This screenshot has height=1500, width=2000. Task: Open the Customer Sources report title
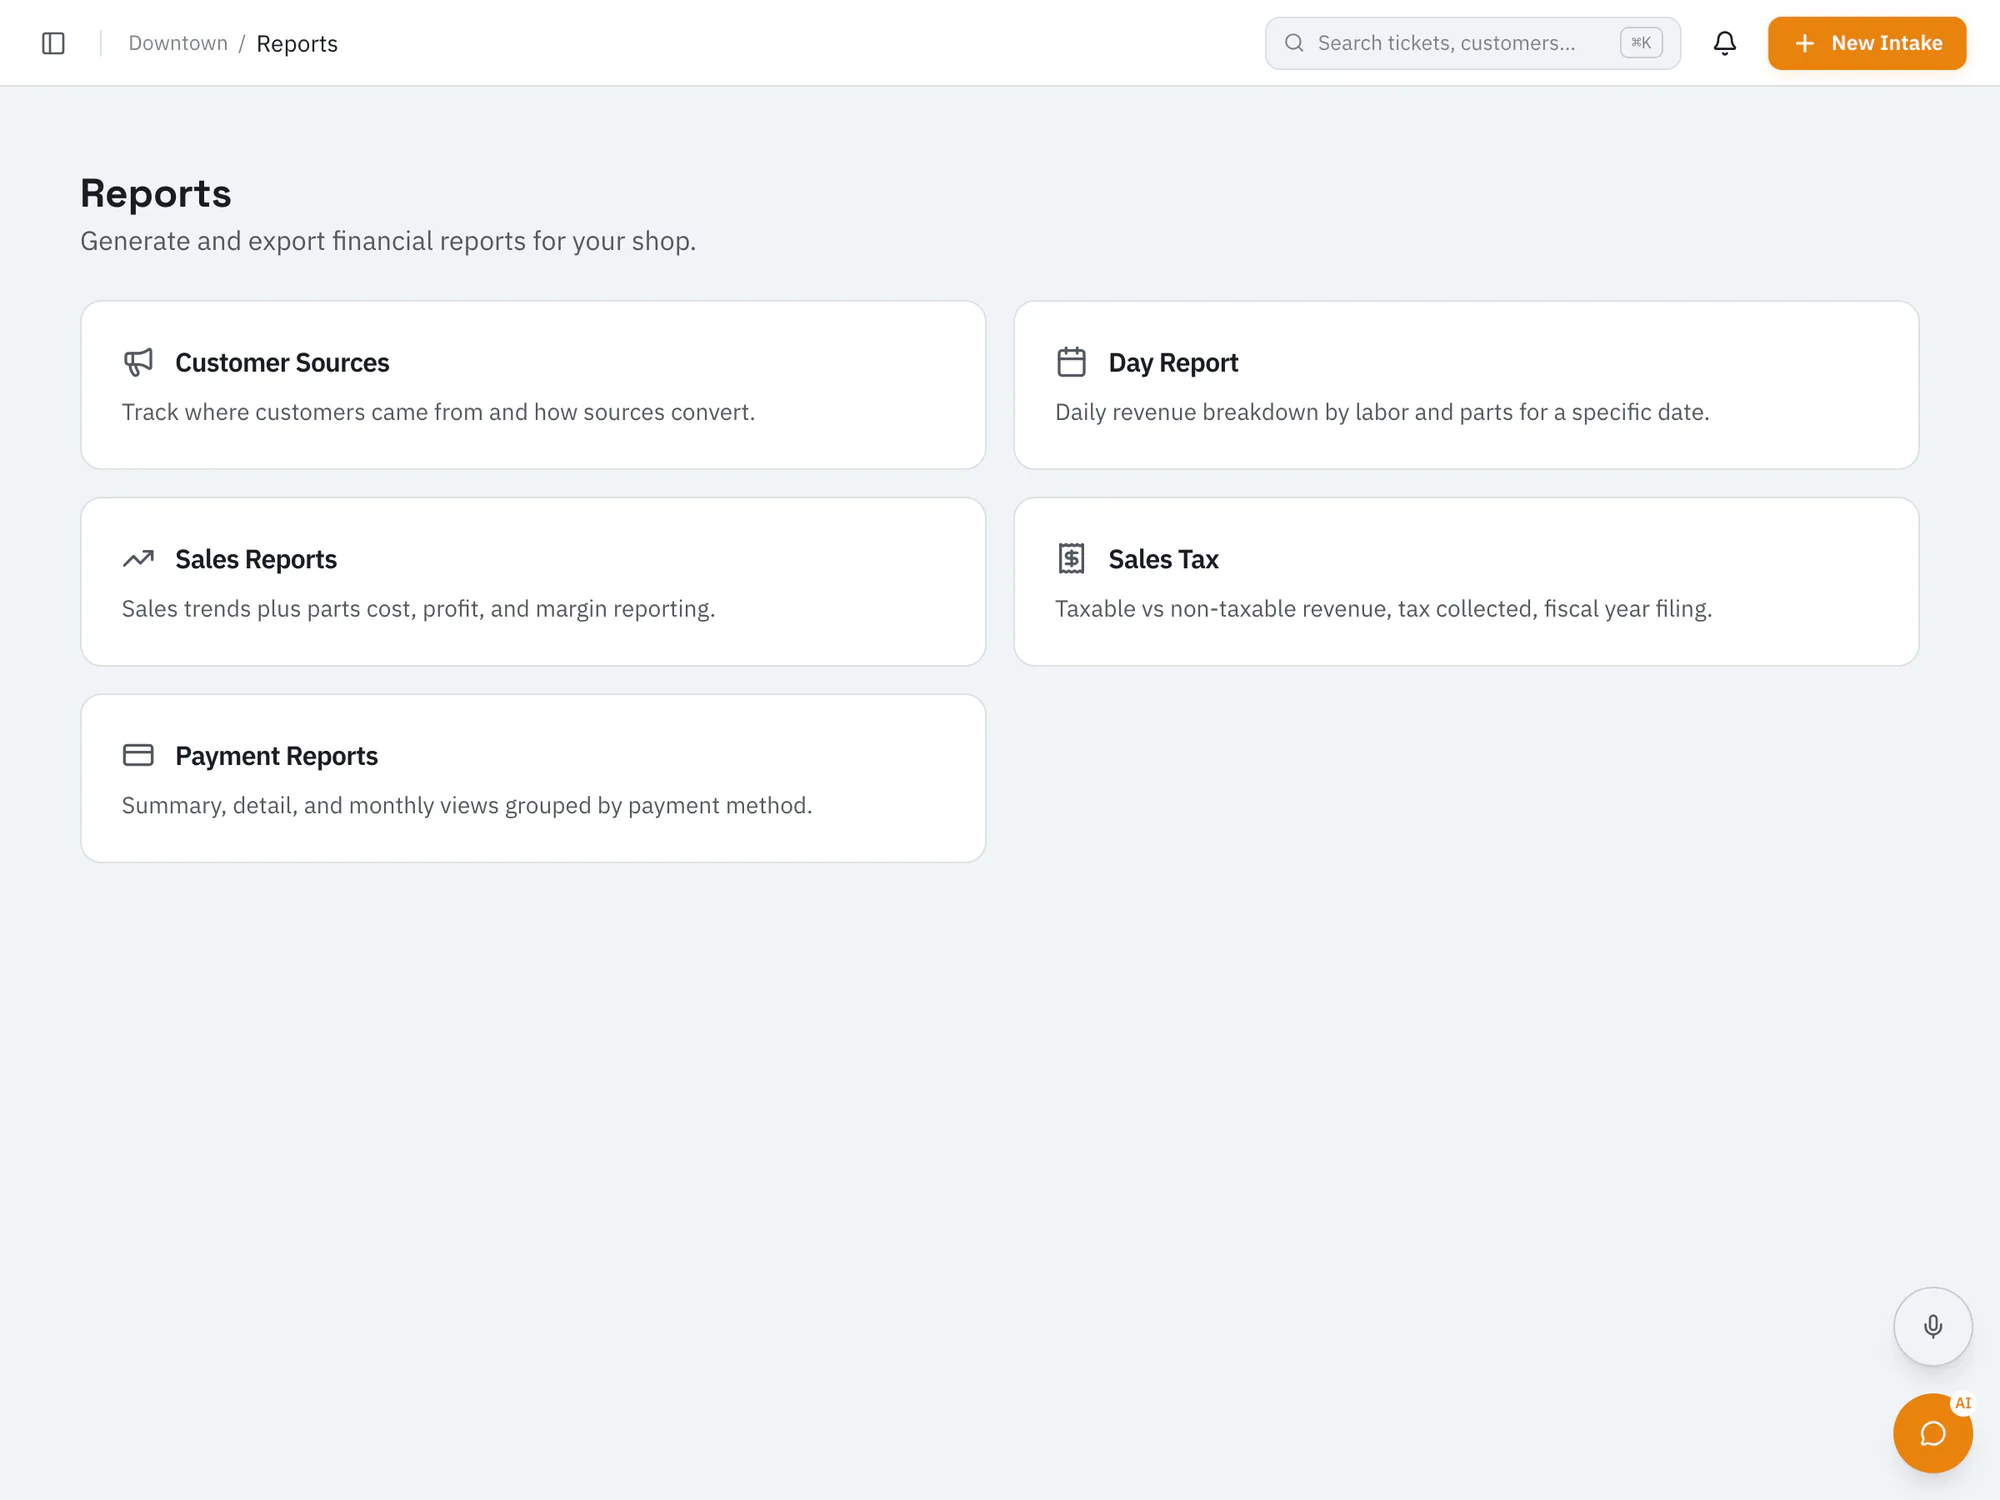(282, 362)
